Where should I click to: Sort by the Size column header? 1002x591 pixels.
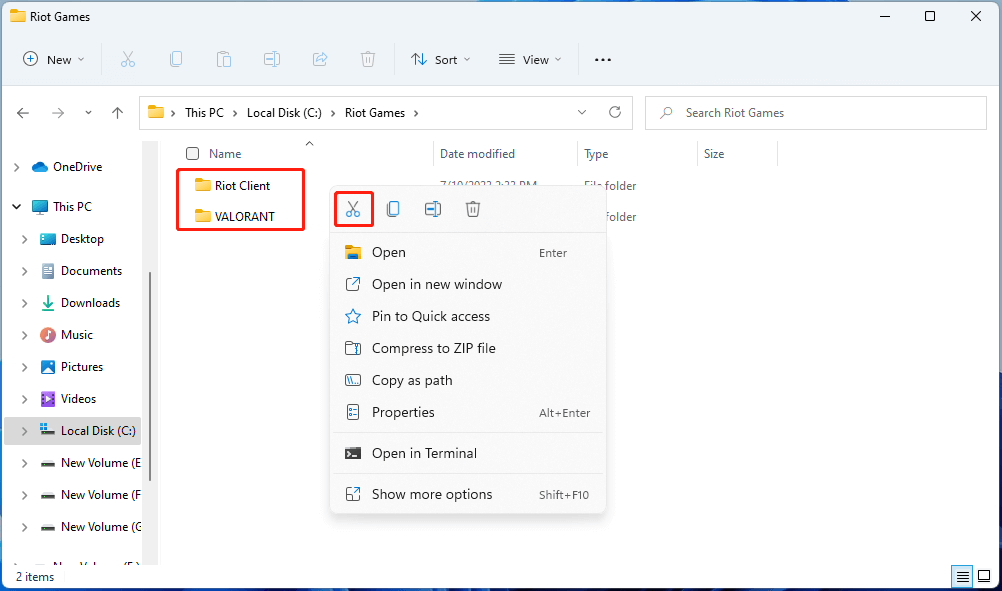click(x=714, y=153)
